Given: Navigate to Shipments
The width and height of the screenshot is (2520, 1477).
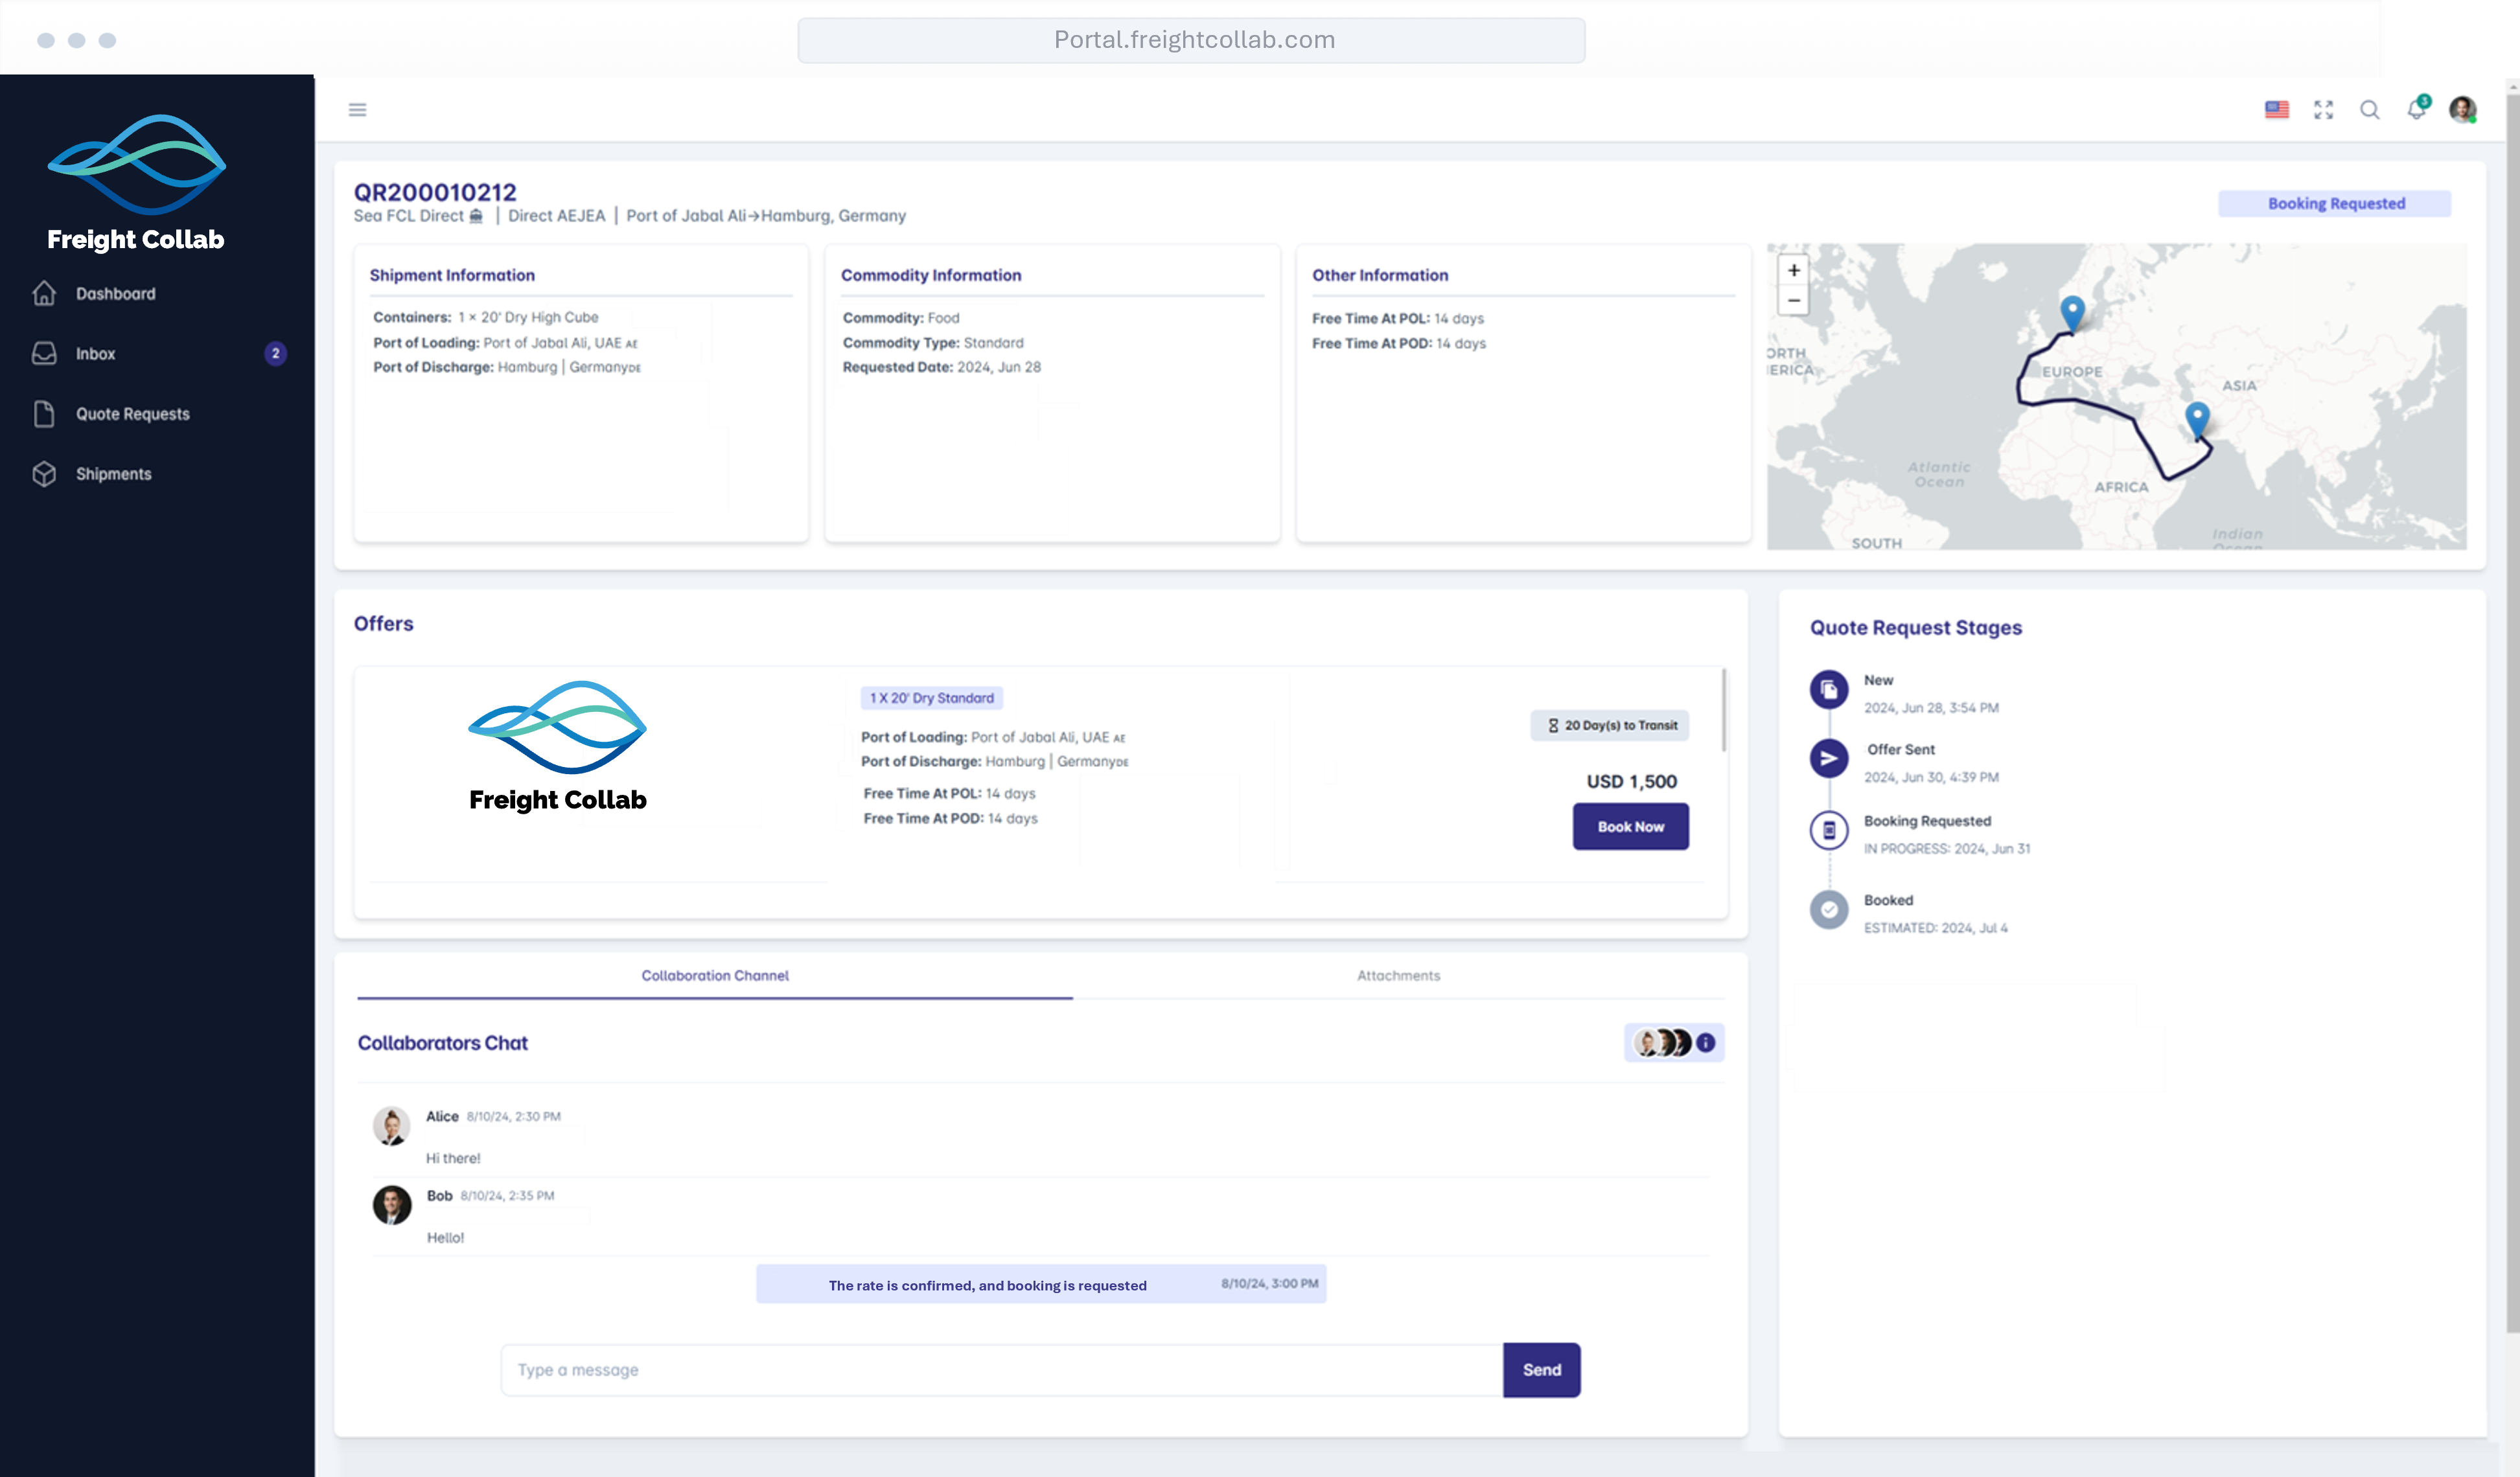Looking at the screenshot, I should pyautogui.click(x=113, y=474).
